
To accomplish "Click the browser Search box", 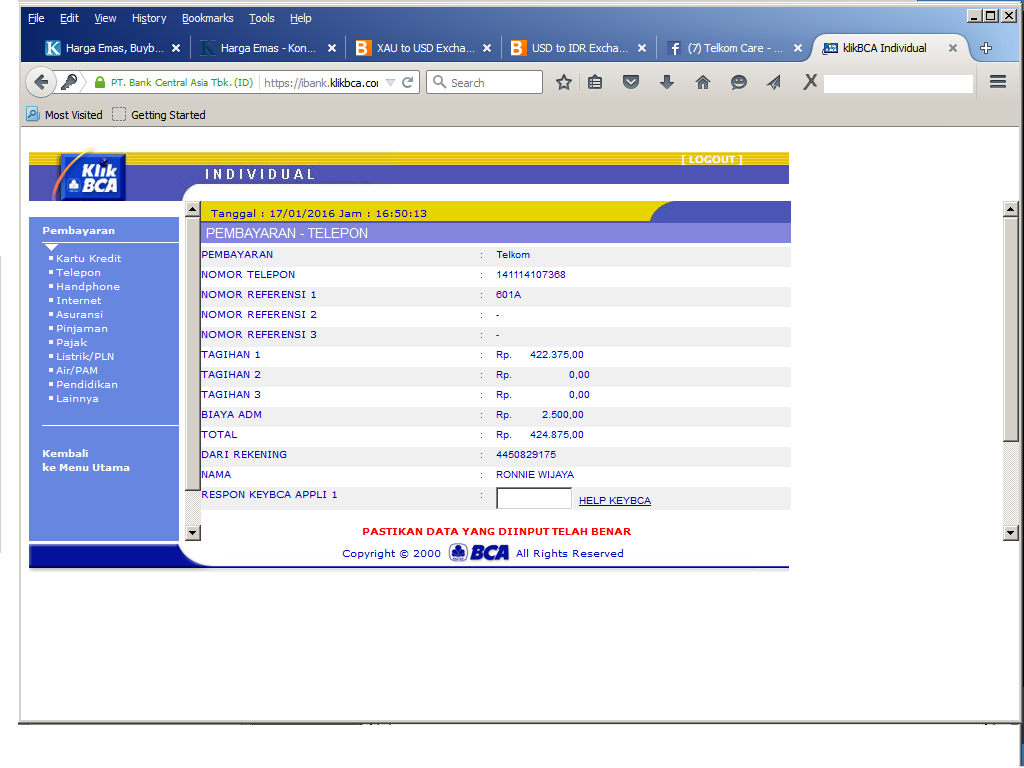I will [x=485, y=82].
